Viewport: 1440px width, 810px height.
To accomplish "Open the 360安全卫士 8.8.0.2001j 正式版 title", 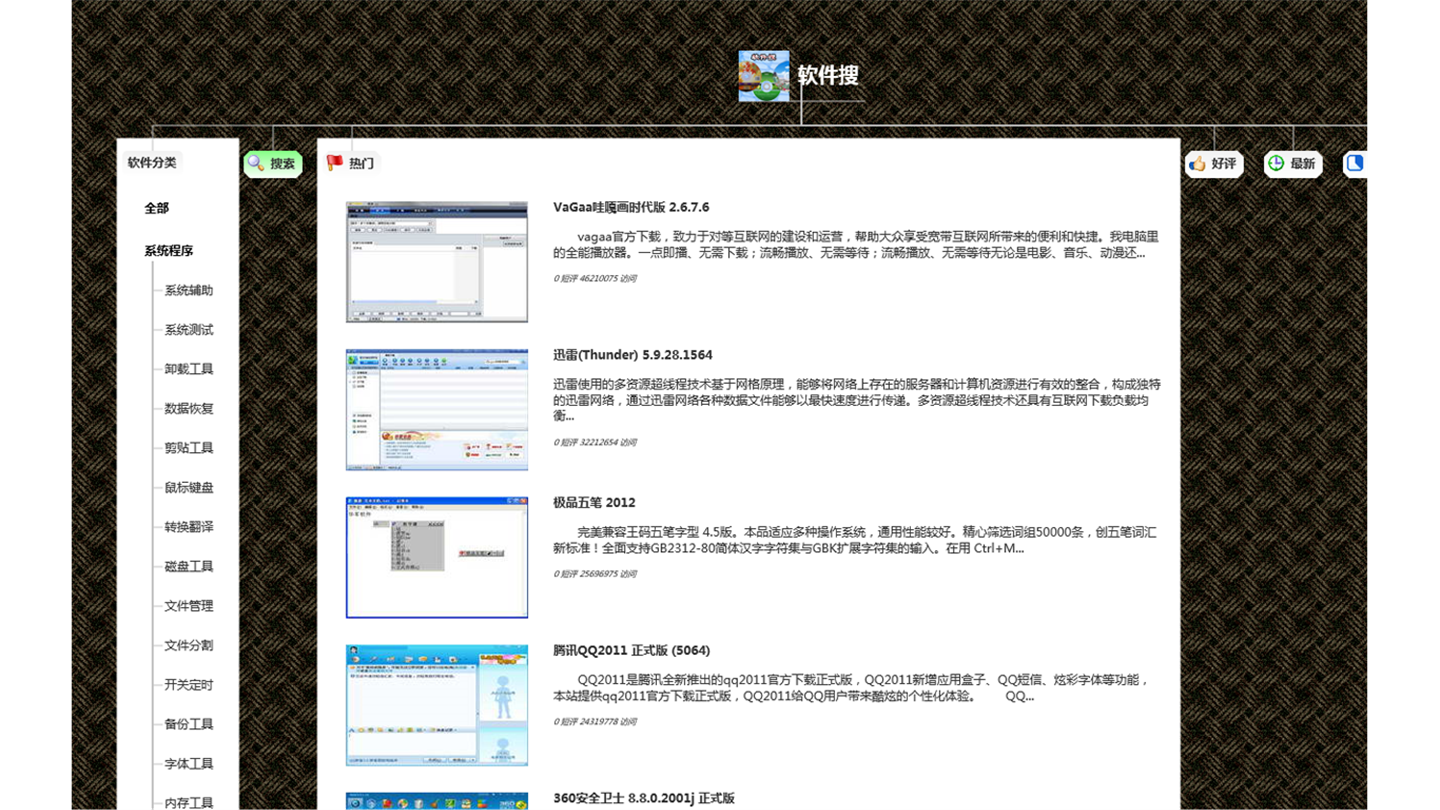I will [x=644, y=798].
